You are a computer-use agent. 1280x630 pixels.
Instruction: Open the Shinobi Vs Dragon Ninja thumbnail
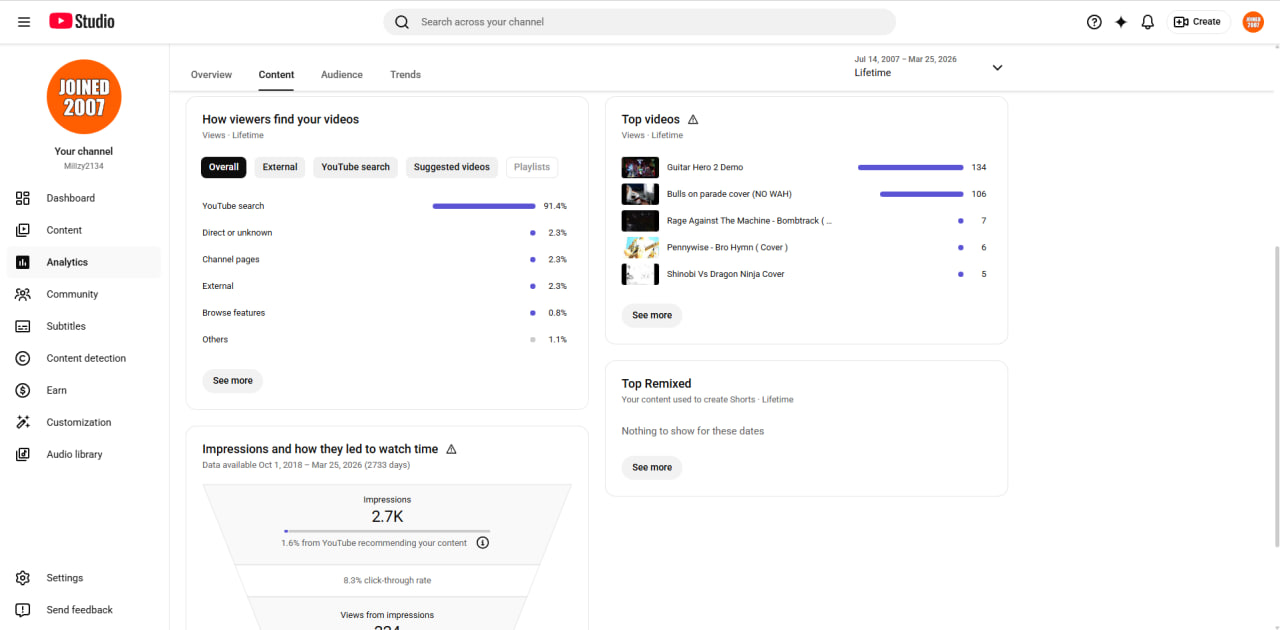point(640,274)
